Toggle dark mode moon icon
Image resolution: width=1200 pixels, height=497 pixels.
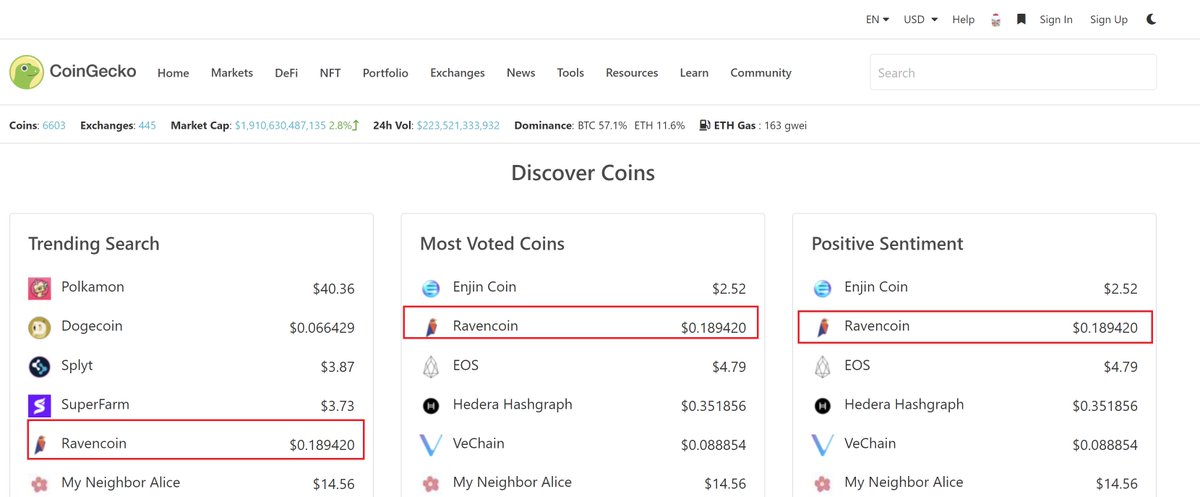click(1151, 19)
